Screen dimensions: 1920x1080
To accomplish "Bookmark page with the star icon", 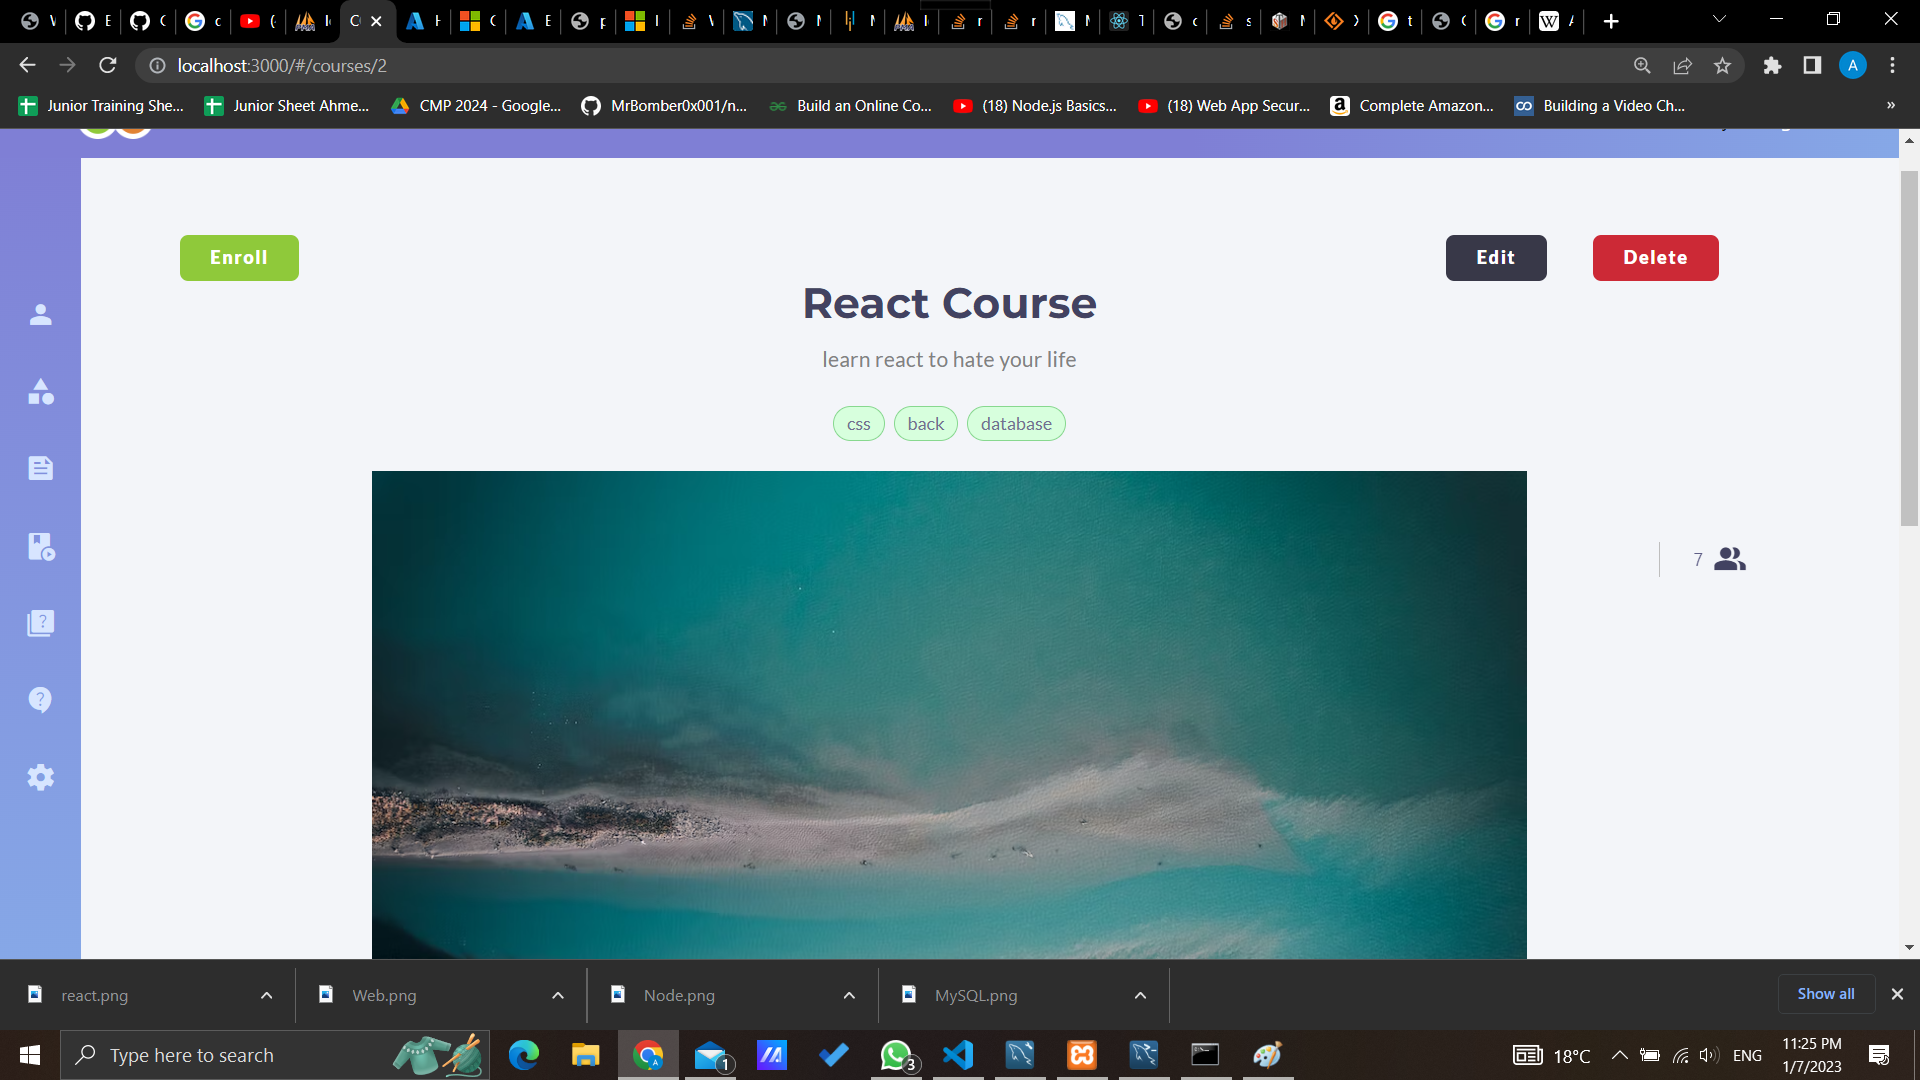I will coord(1722,66).
